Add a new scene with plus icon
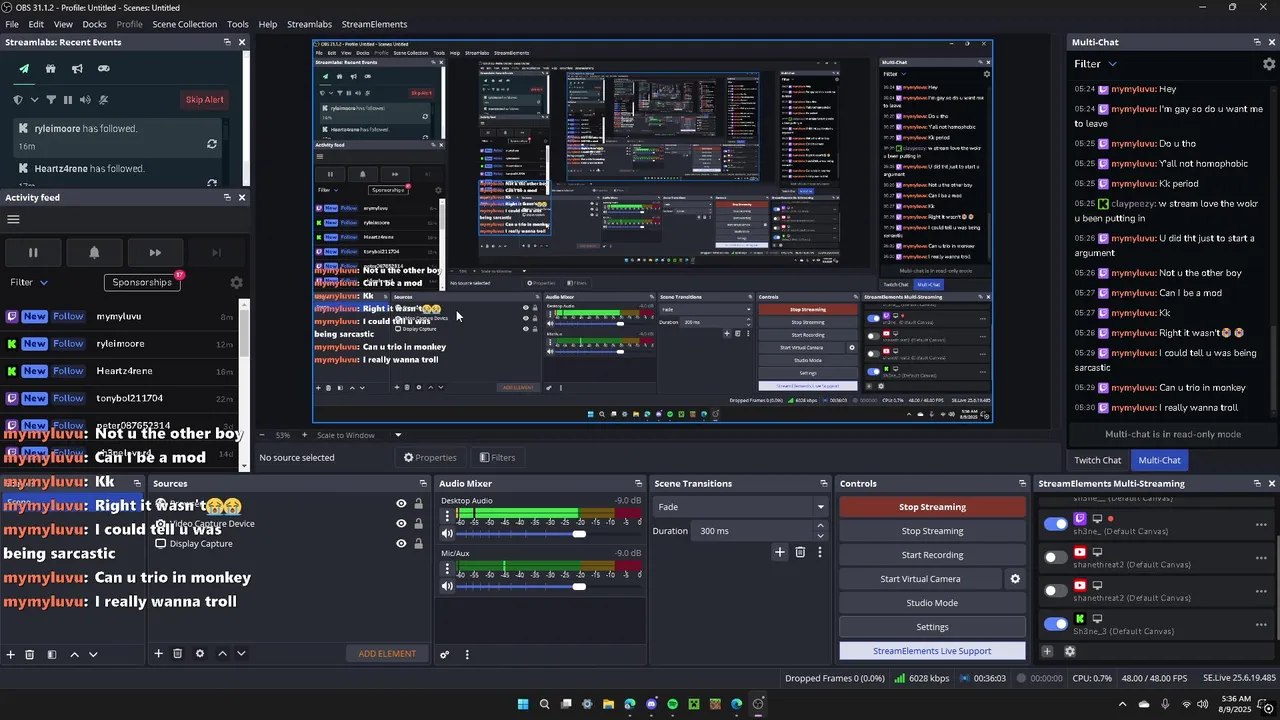The image size is (1280, 720). pyautogui.click(x=11, y=655)
